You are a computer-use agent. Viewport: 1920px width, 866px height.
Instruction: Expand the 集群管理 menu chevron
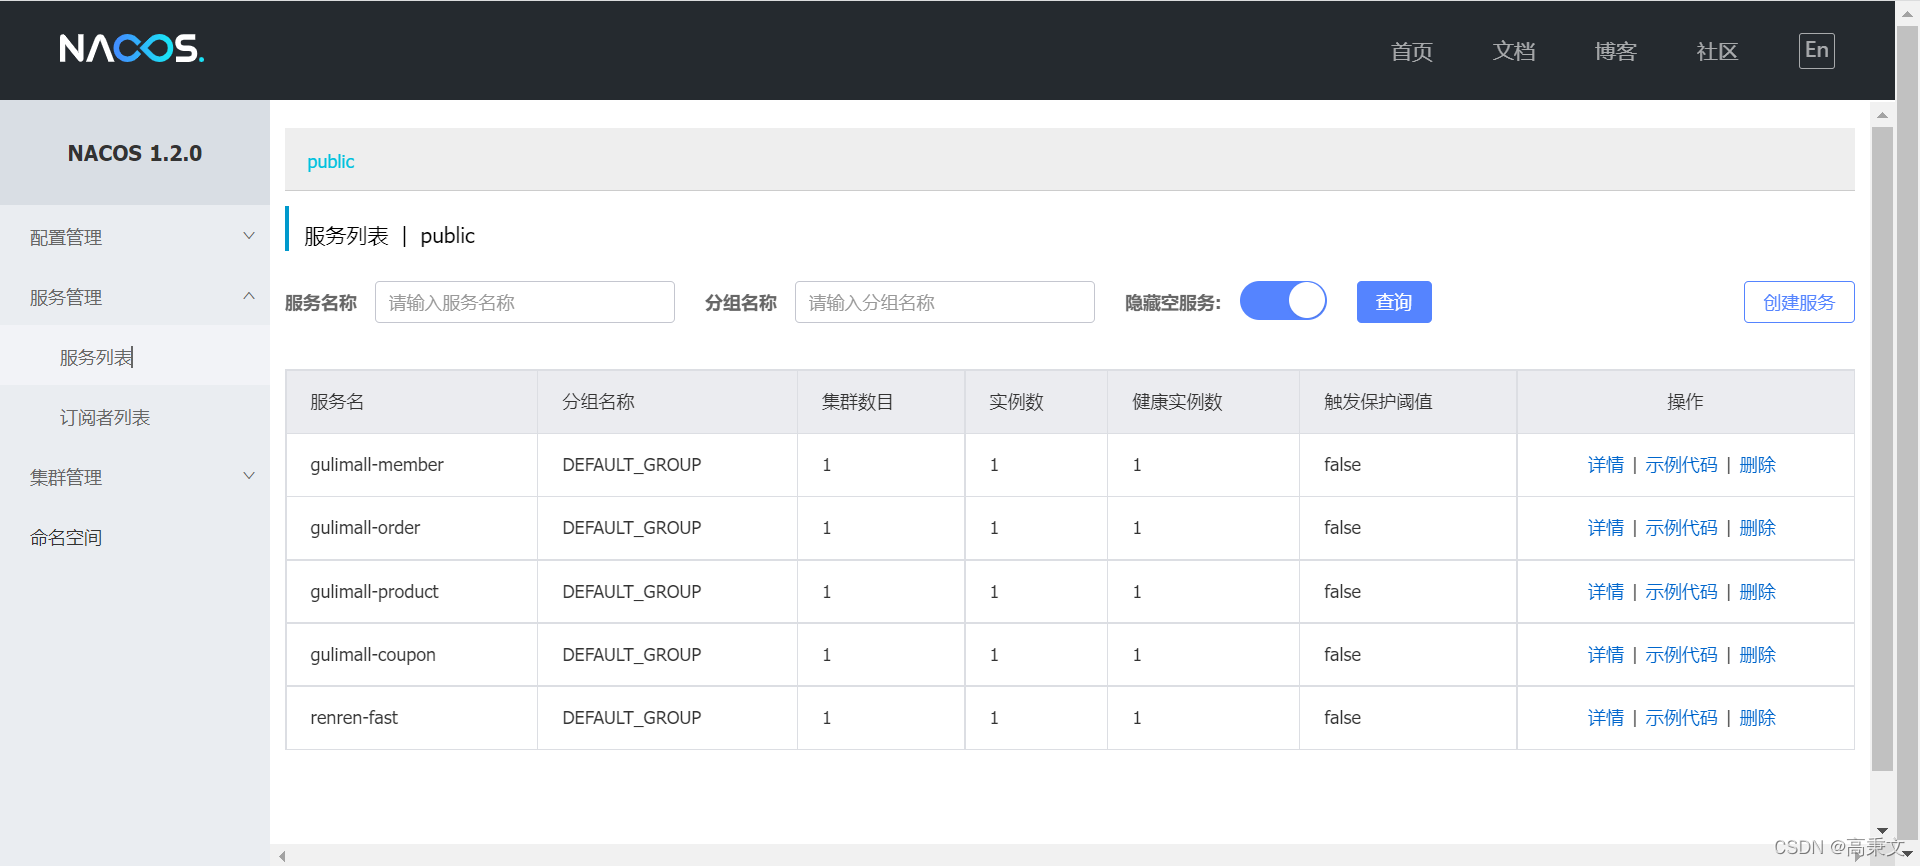[x=249, y=476]
